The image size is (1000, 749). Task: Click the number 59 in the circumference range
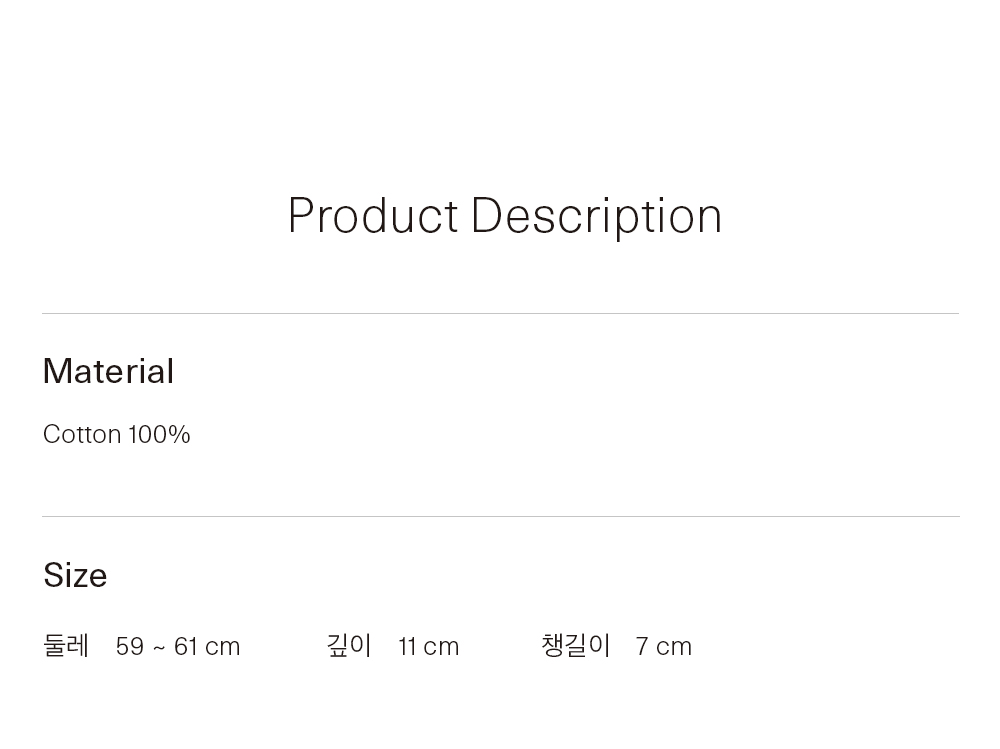click(130, 646)
